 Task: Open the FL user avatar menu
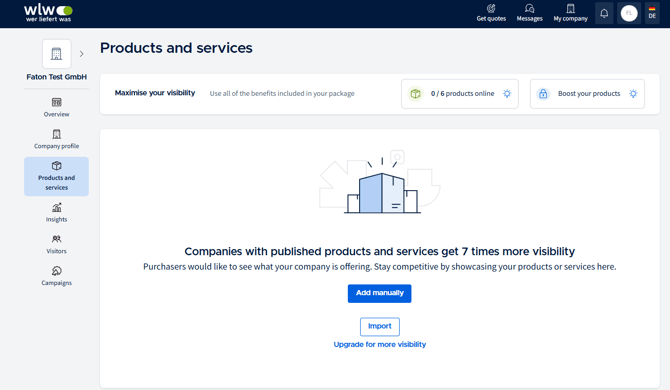pyautogui.click(x=629, y=13)
